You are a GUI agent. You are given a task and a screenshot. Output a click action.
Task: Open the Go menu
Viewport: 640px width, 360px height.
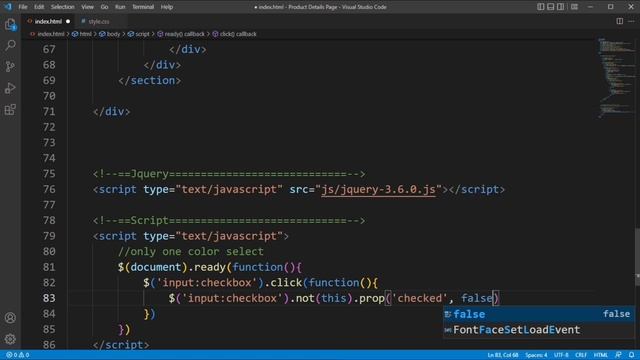point(104,7)
